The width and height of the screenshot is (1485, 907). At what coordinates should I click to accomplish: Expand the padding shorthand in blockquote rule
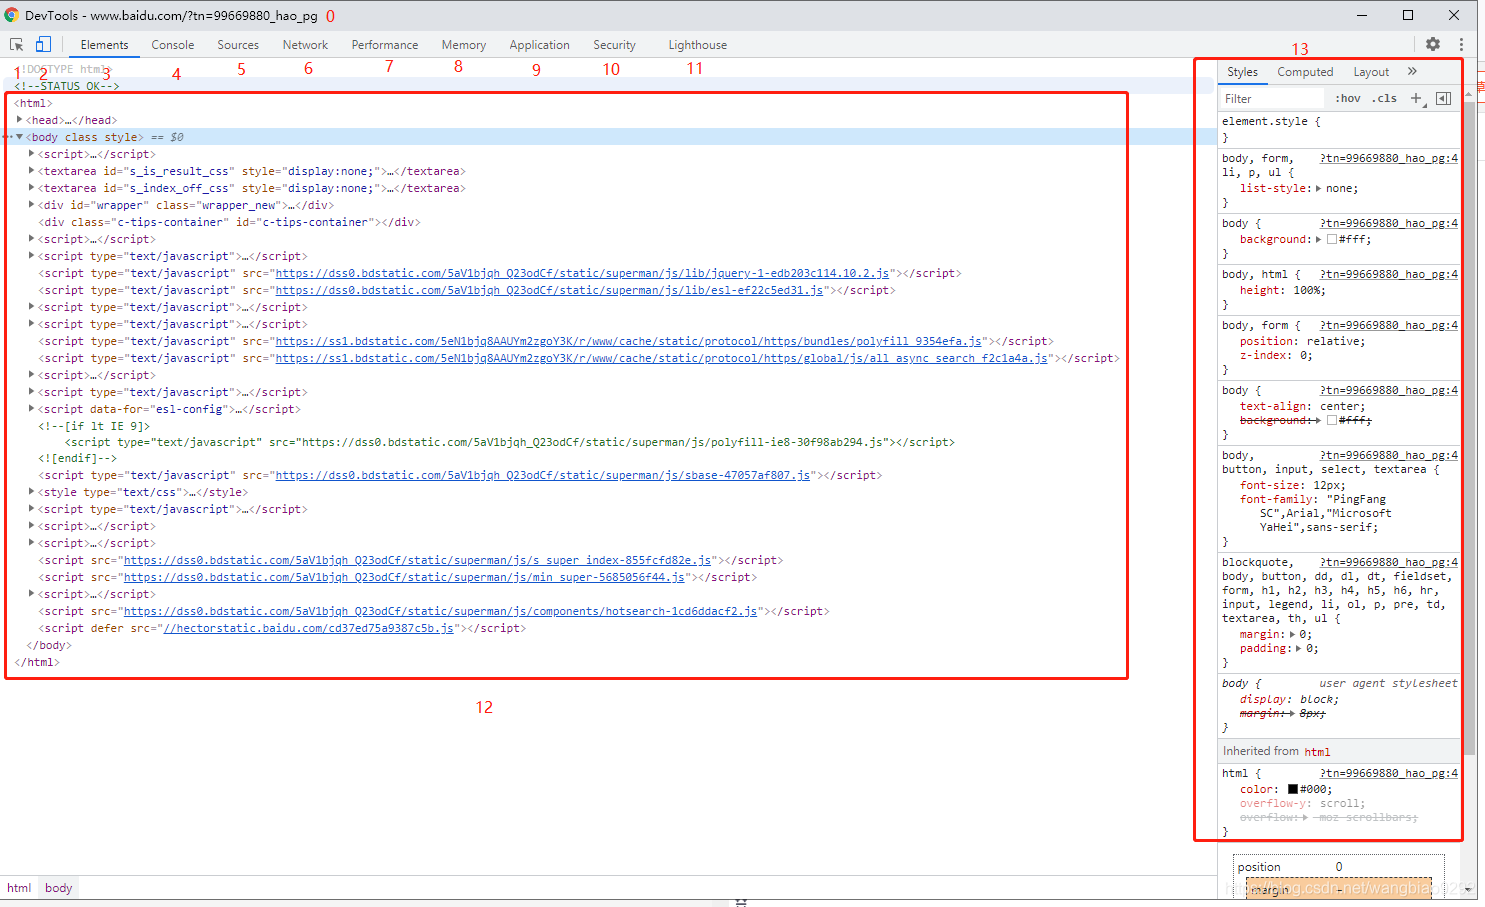pos(1299,648)
